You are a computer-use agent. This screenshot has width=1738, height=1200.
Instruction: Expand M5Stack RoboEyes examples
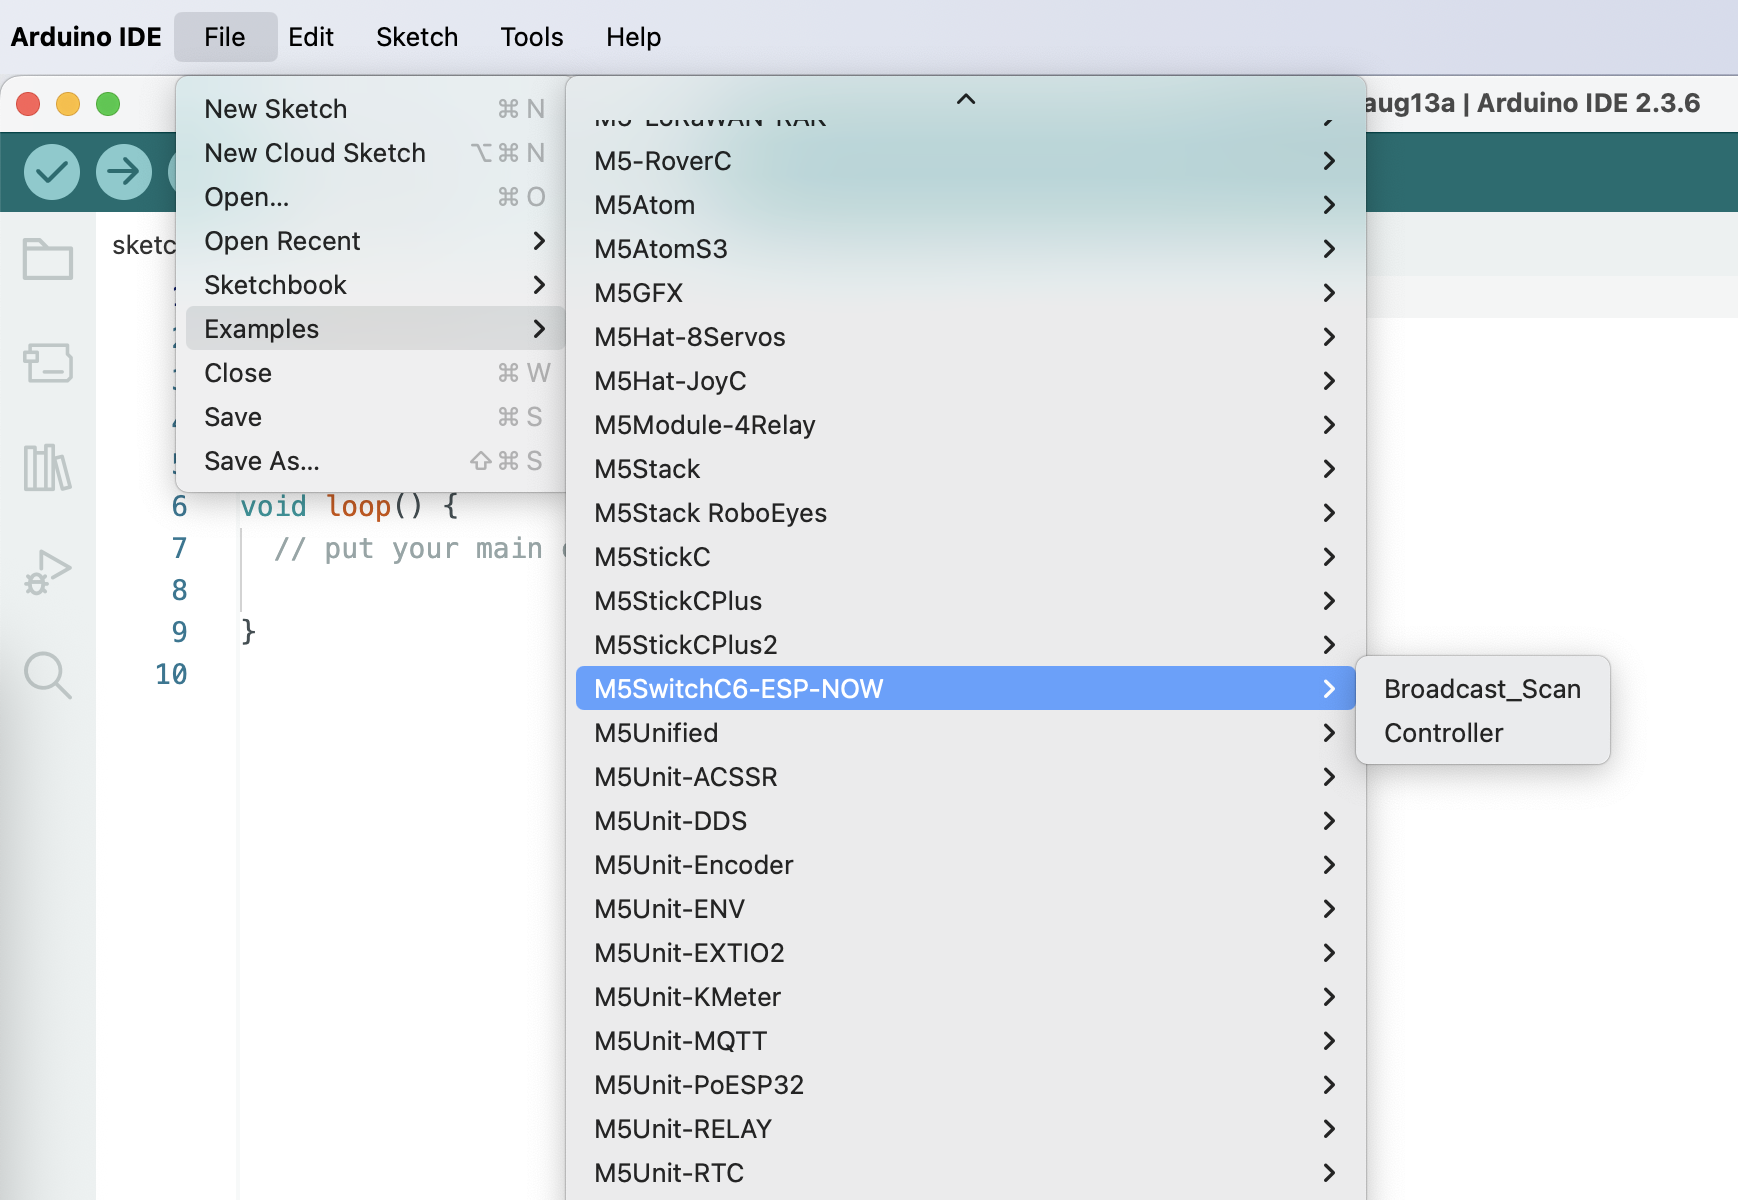pyautogui.click(x=966, y=513)
